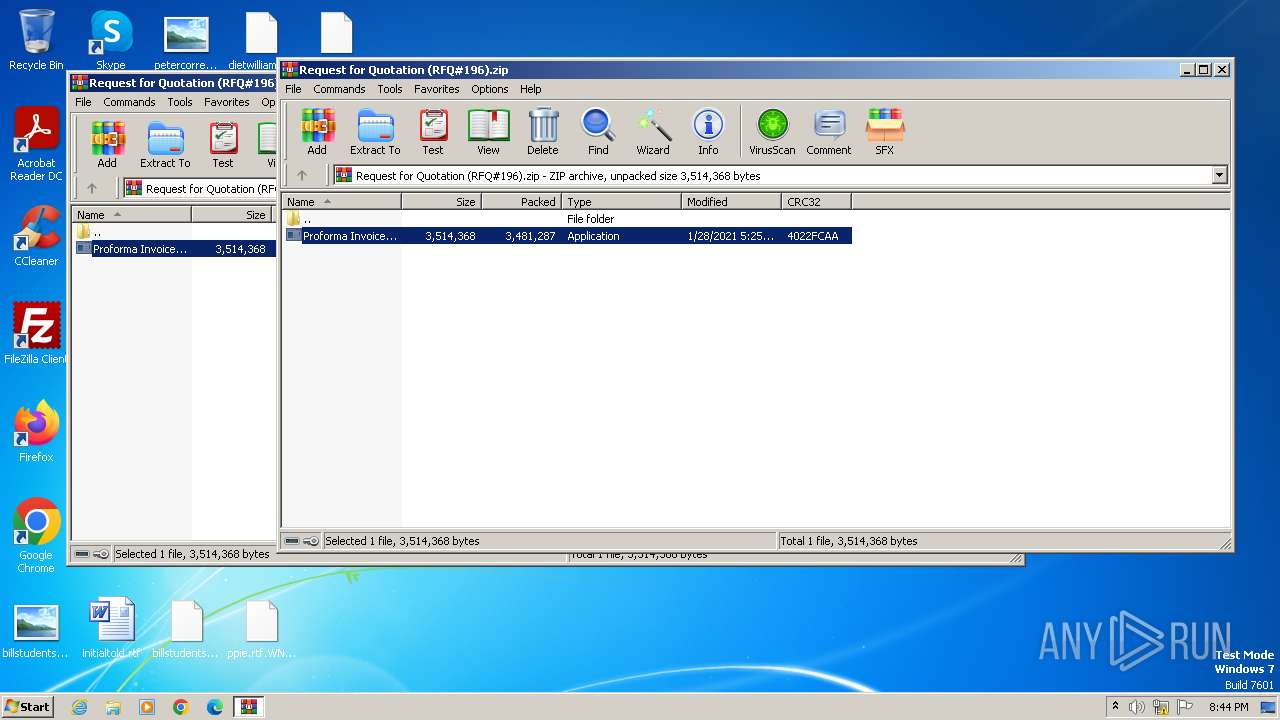Open Internet Explorer from taskbar
Screen dimensions: 1280x720
[x=80, y=707]
